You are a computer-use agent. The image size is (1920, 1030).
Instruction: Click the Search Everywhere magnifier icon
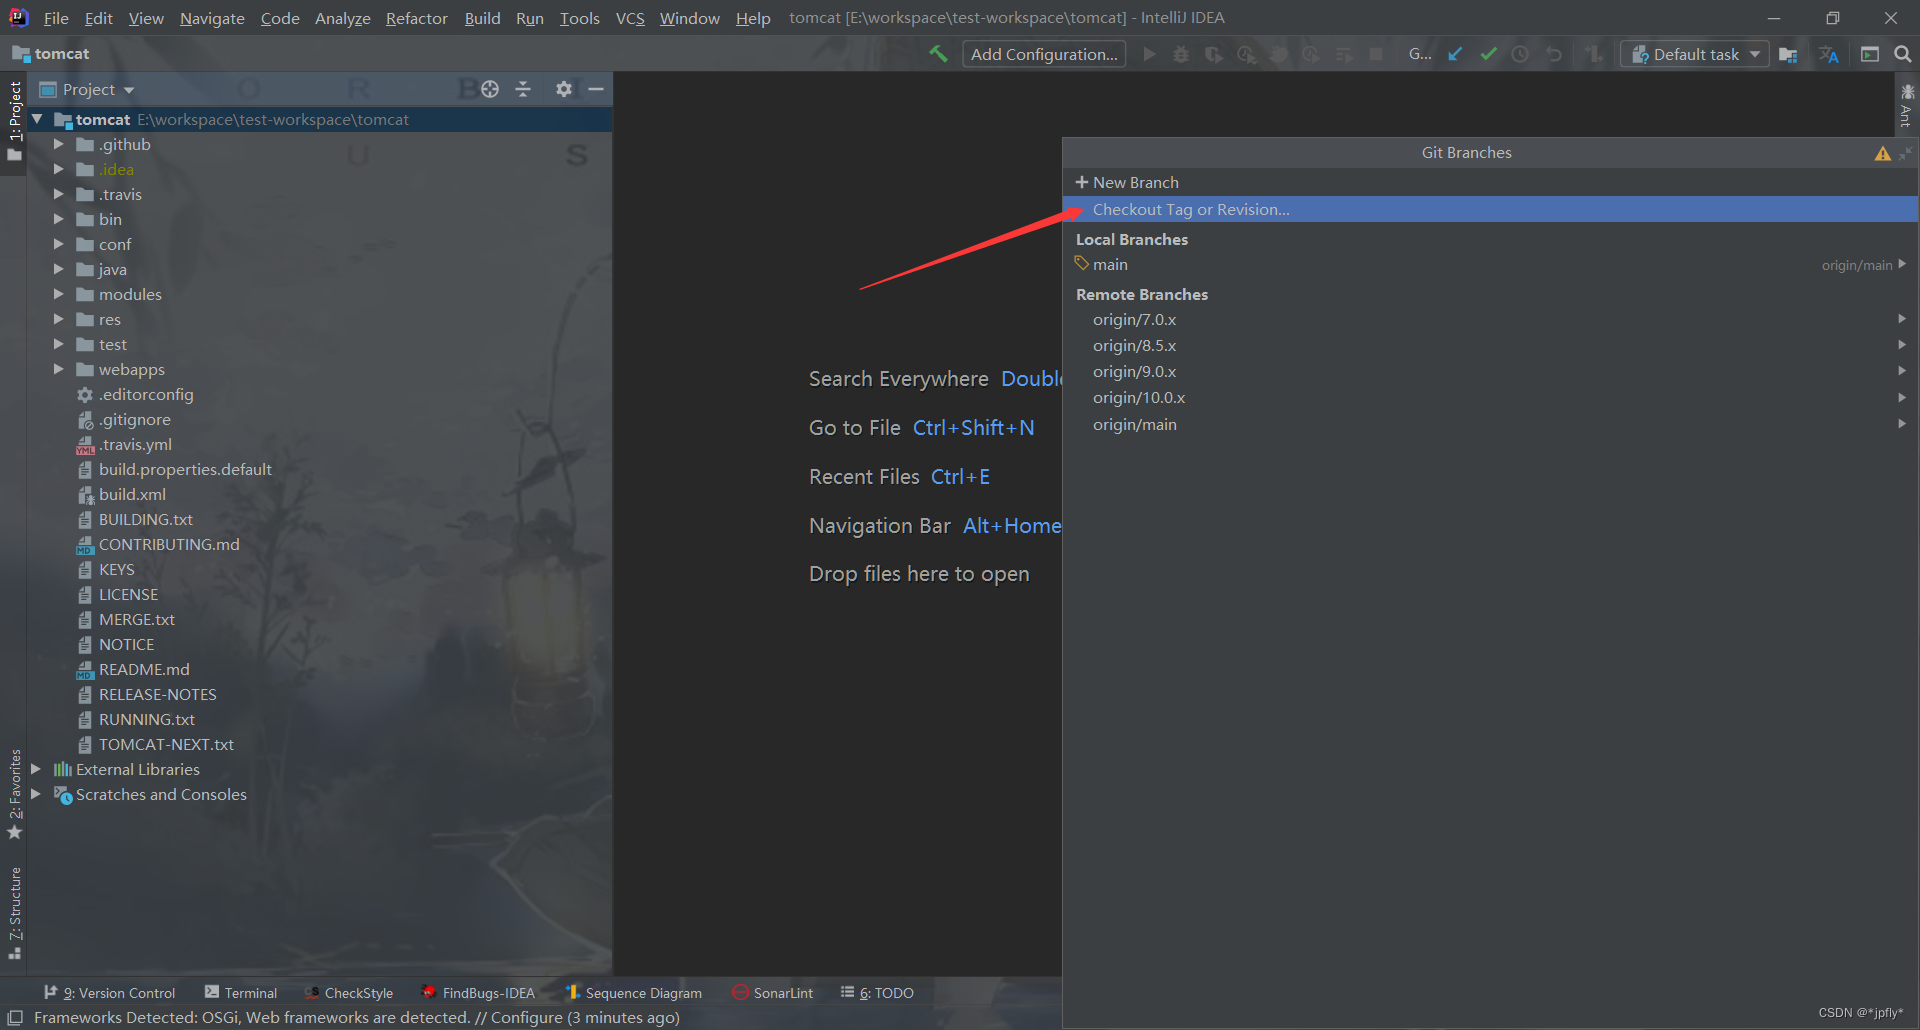point(1902,54)
